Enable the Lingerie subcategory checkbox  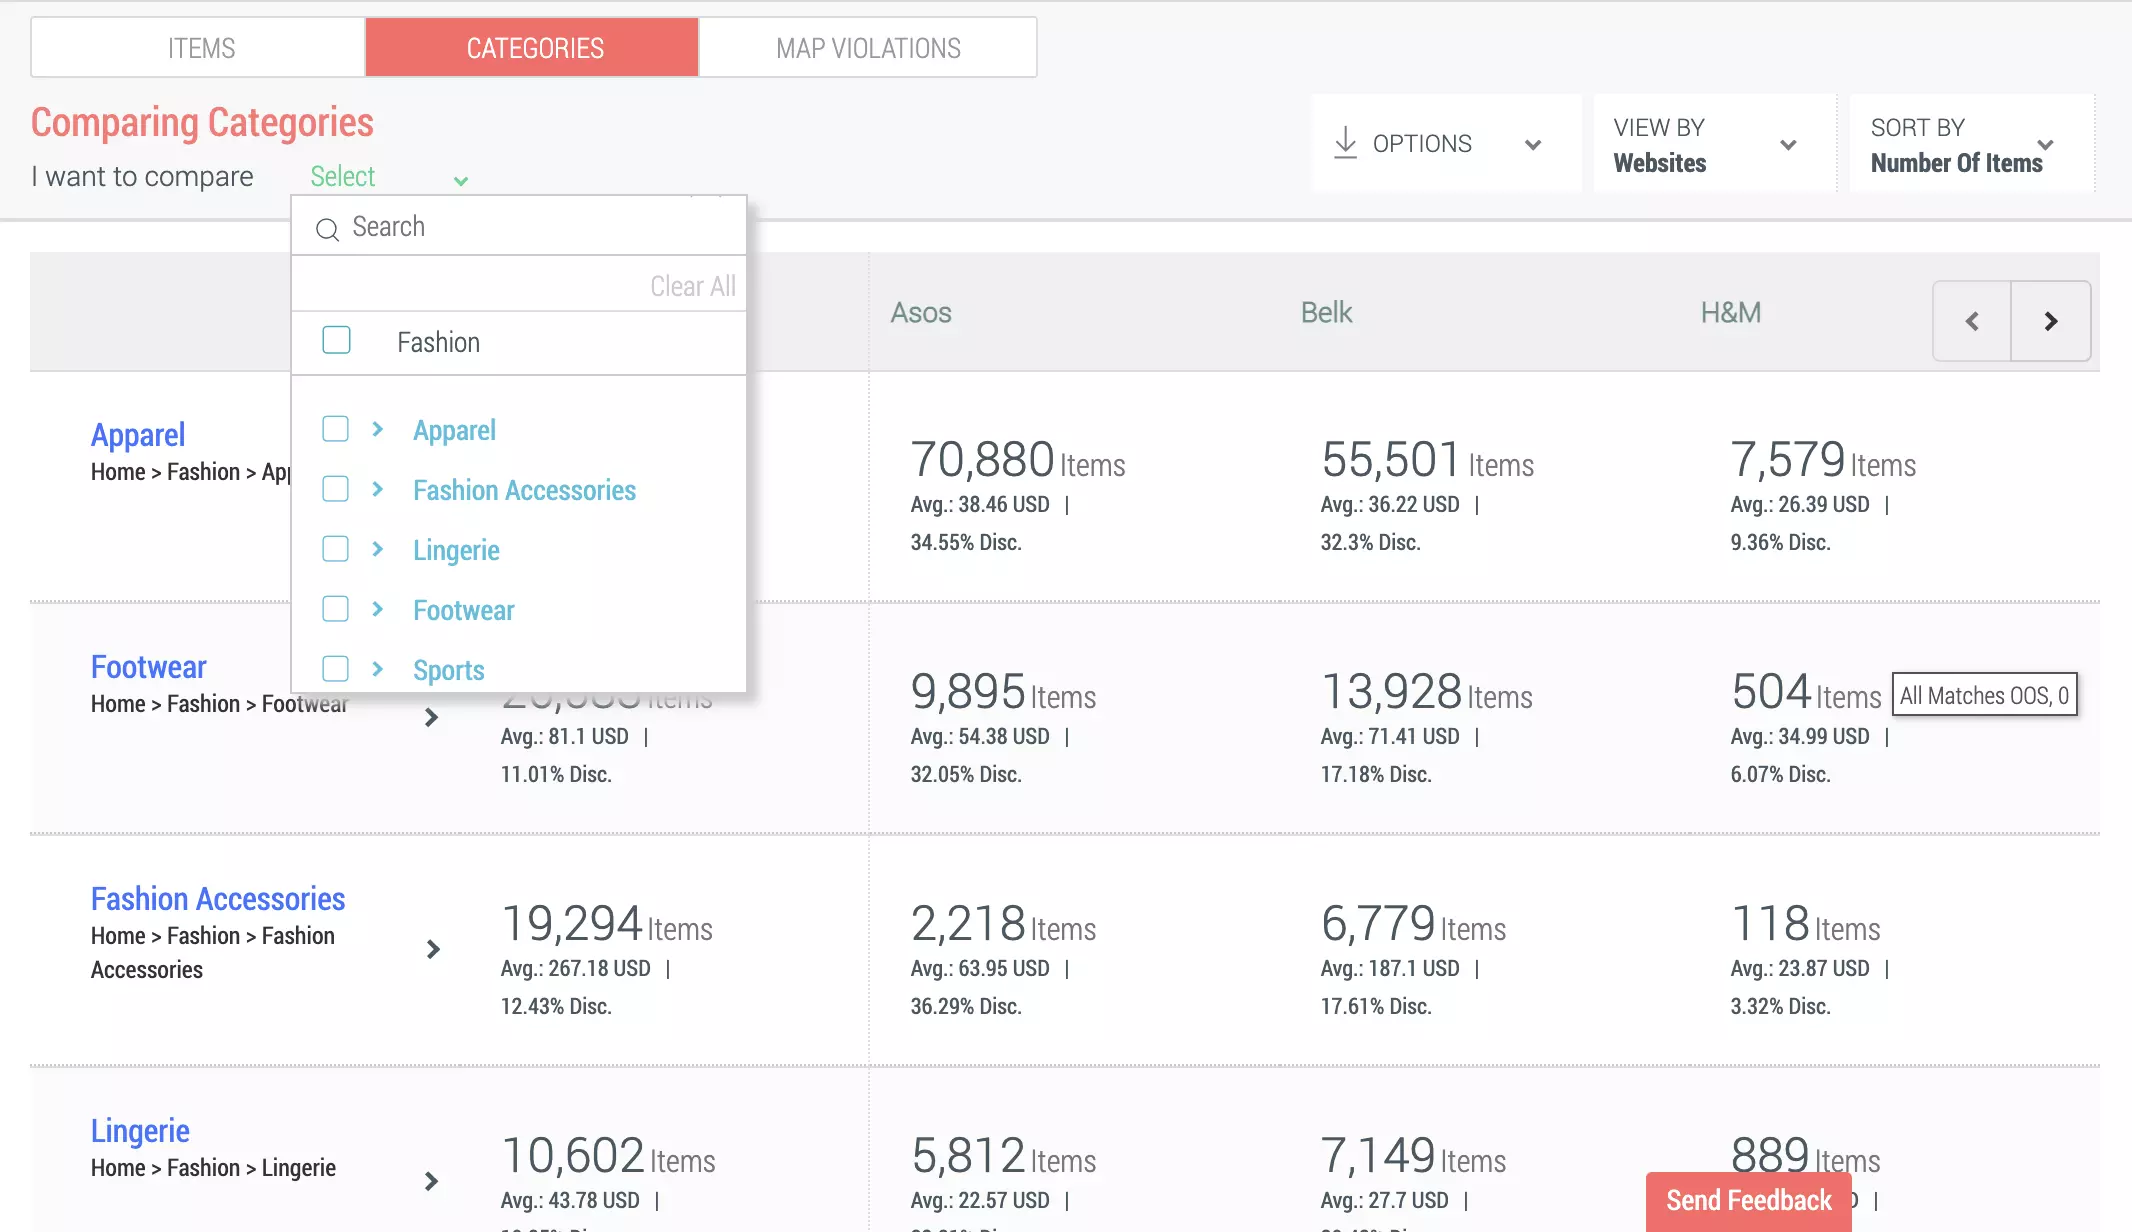click(336, 549)
